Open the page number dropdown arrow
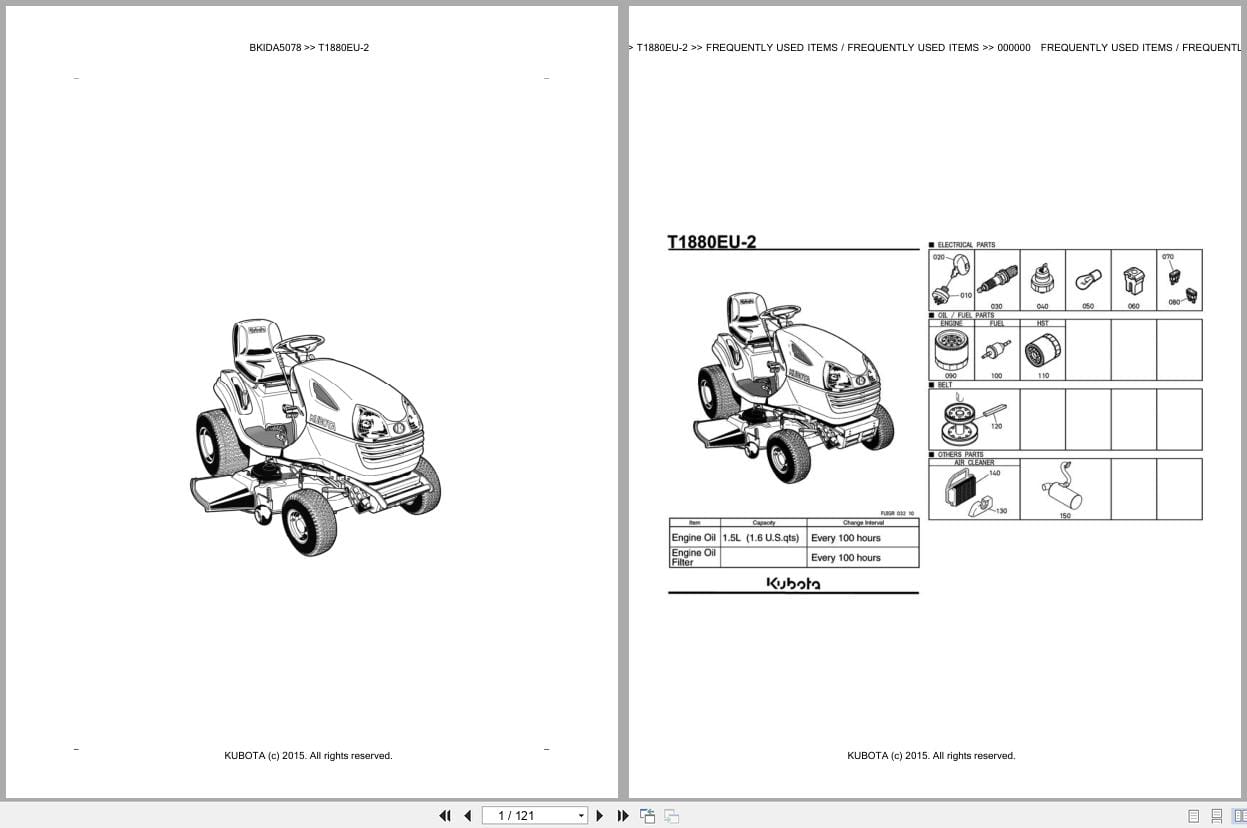This screenshot has width=1247, height=828. pos(581,816)
